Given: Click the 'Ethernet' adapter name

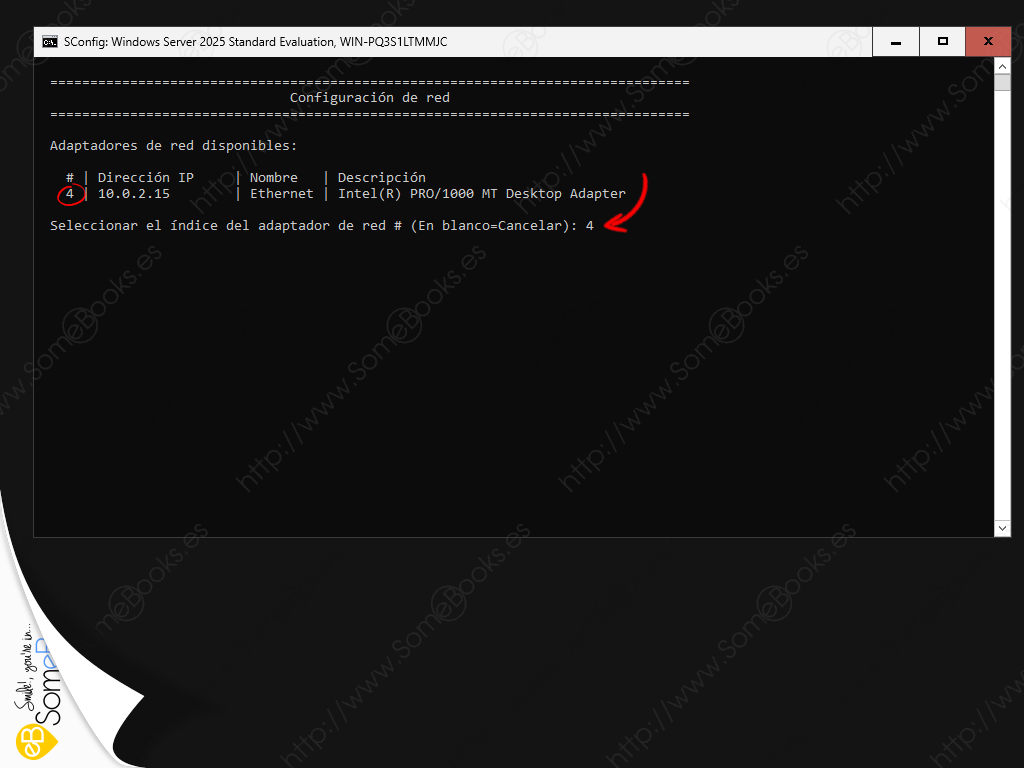Looking at the screenshot, I should [281, 194].
